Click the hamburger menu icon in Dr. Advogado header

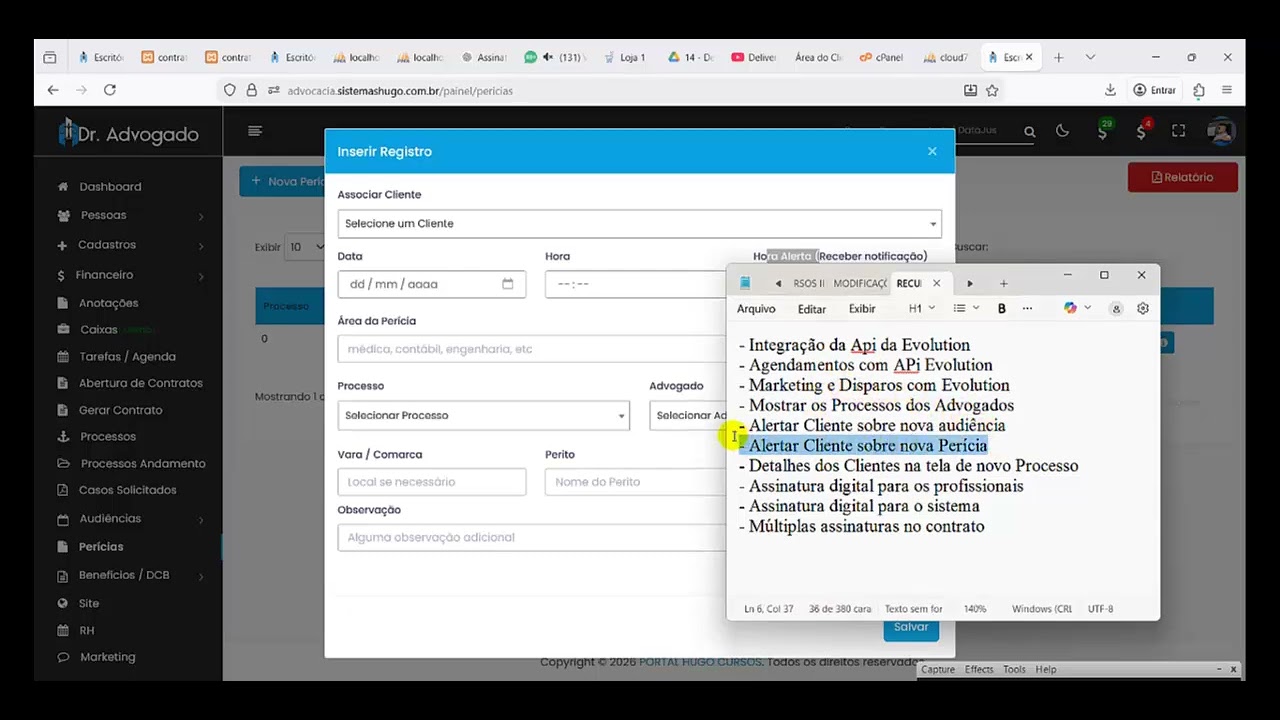pos(255,131)
